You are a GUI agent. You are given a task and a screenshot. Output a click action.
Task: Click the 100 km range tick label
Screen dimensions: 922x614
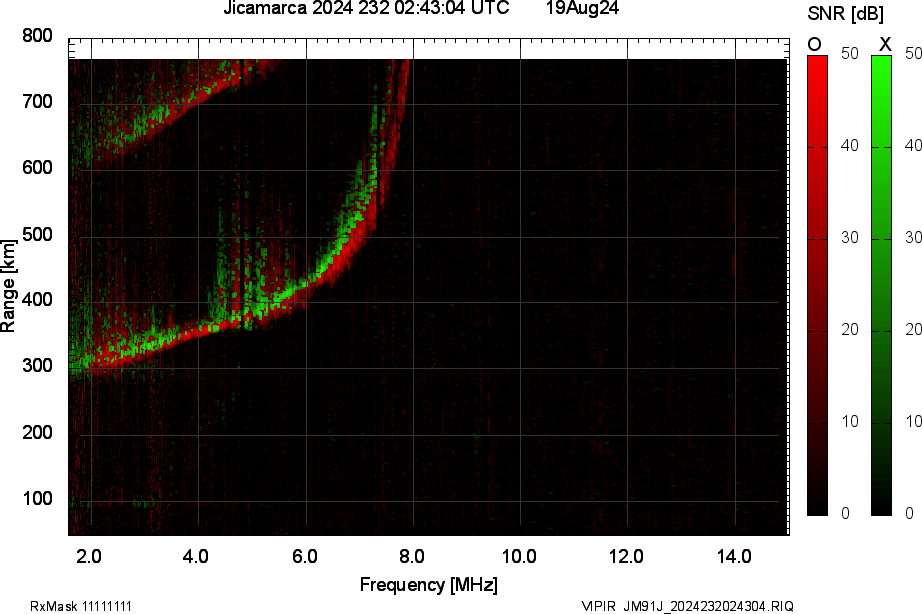(37, 499)
